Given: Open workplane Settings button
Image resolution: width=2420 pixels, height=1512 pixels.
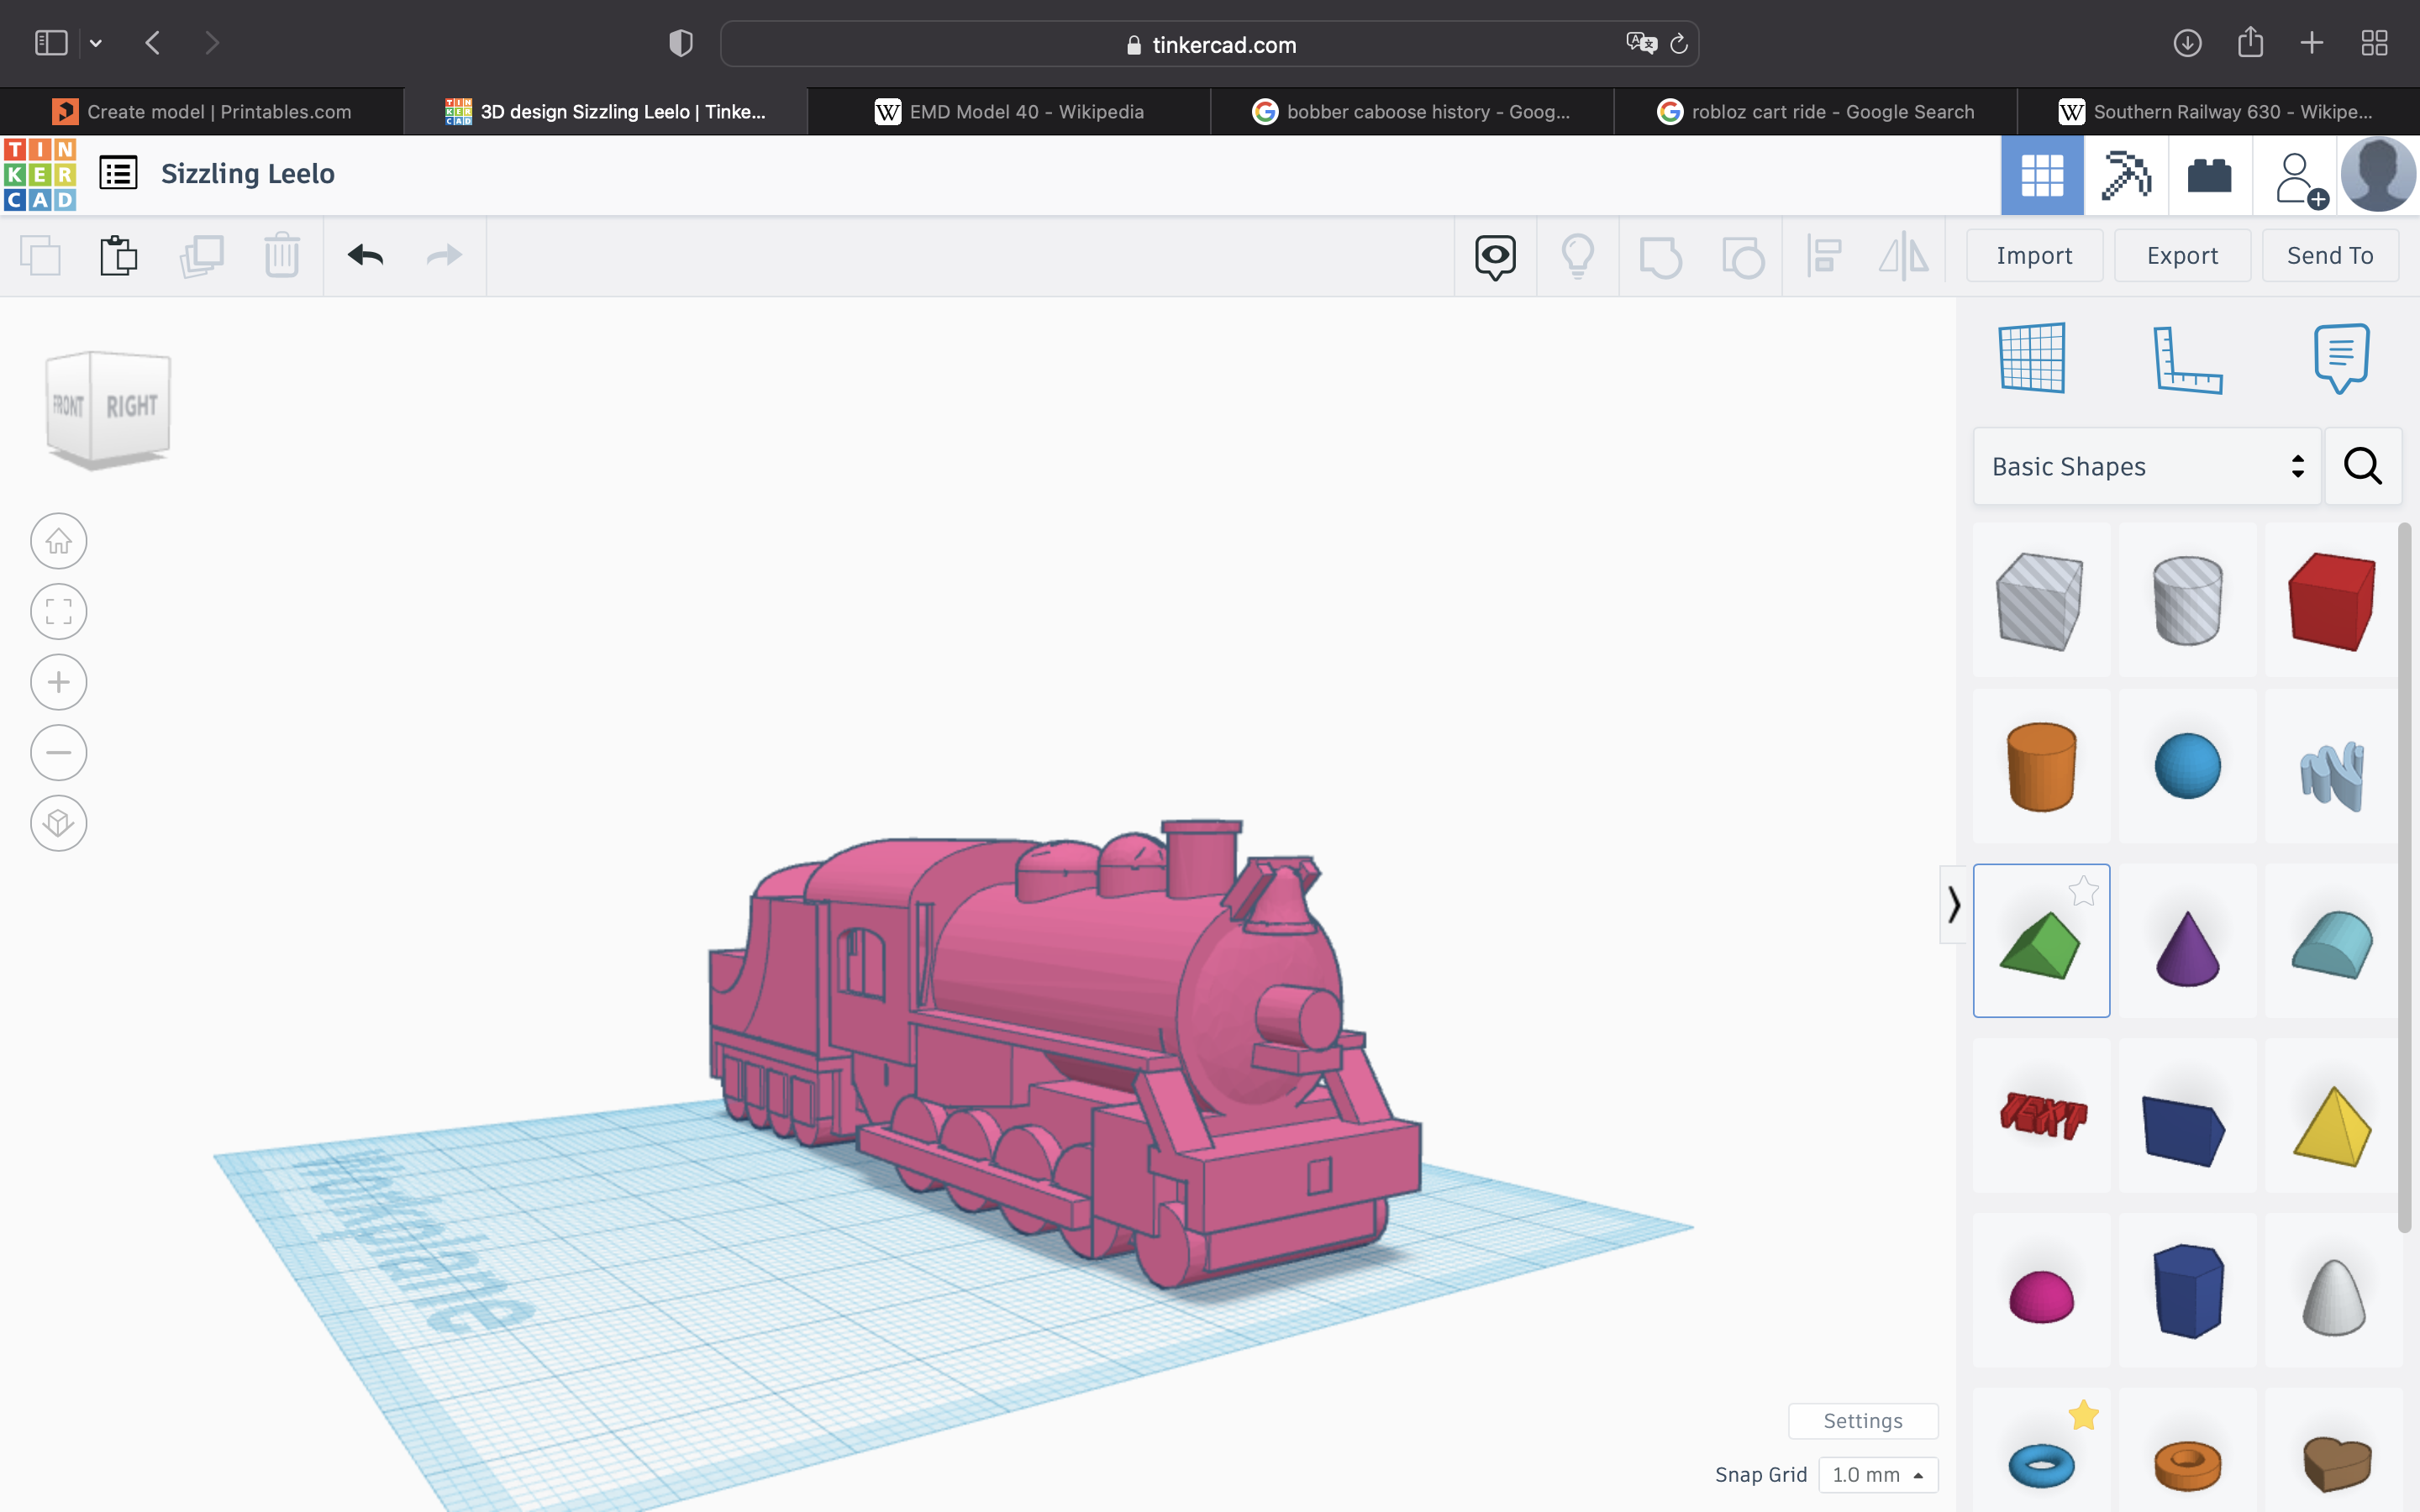Looking at the screenshot, I should pos(1862,1420).
